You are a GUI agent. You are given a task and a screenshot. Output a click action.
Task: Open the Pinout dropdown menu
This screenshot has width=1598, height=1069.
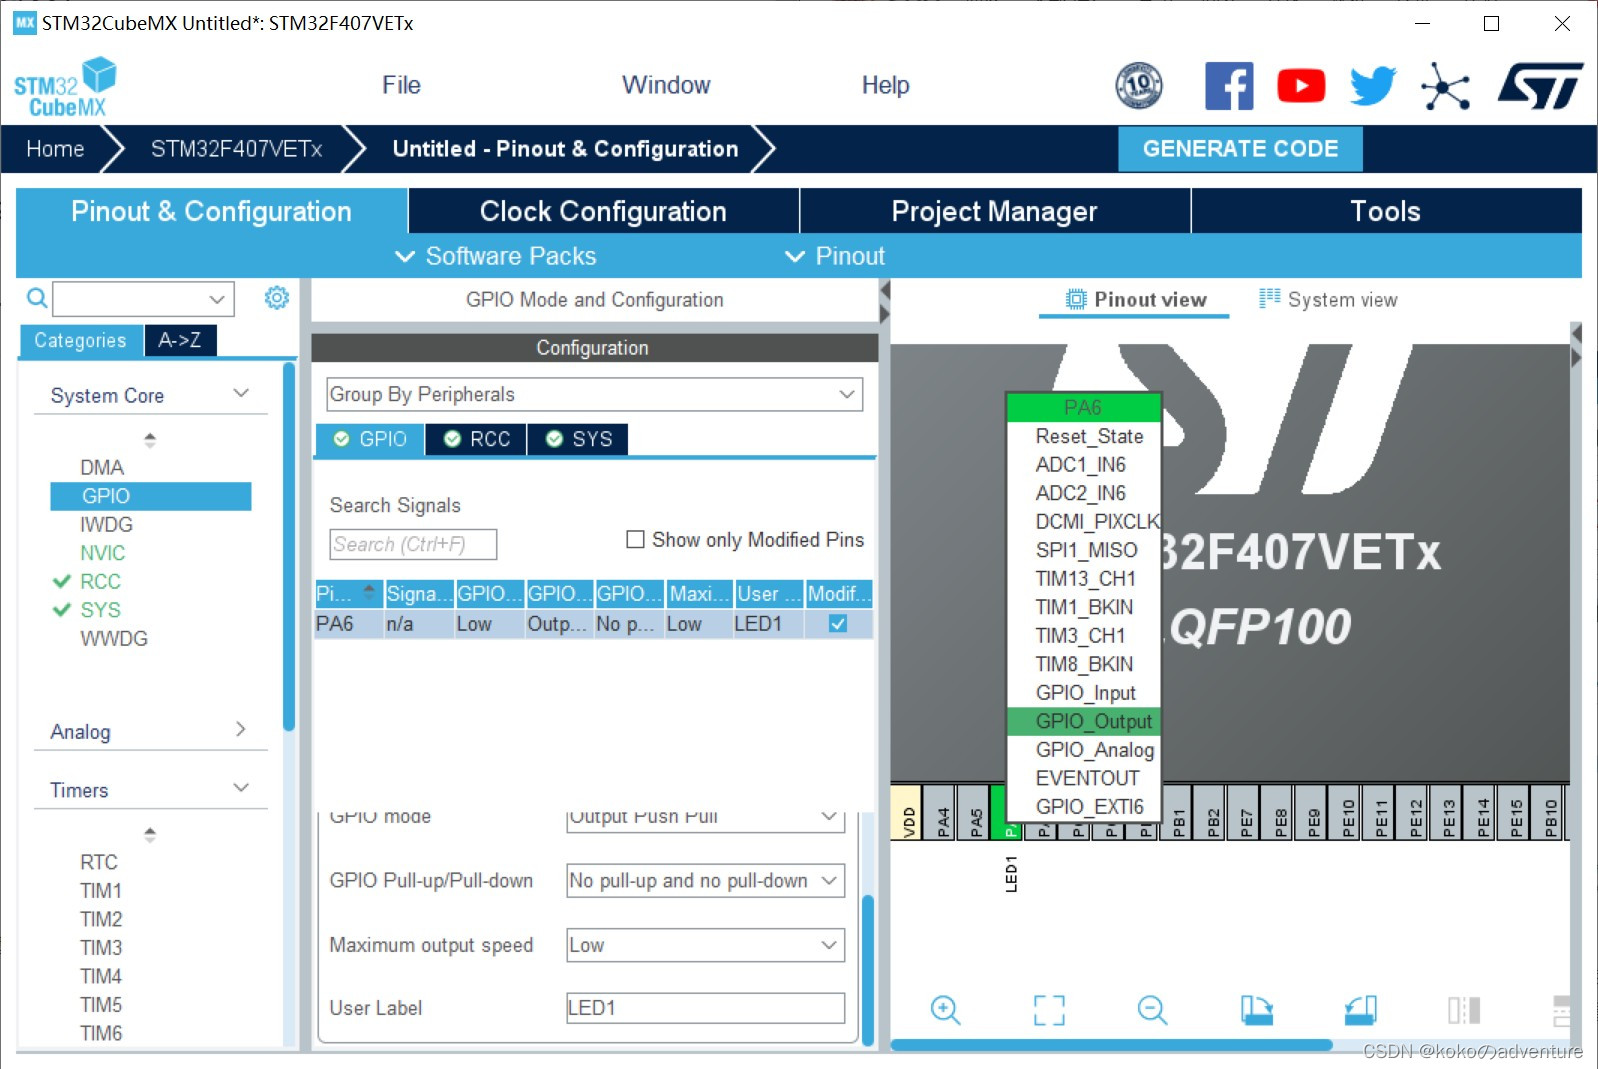coord(836,256)
